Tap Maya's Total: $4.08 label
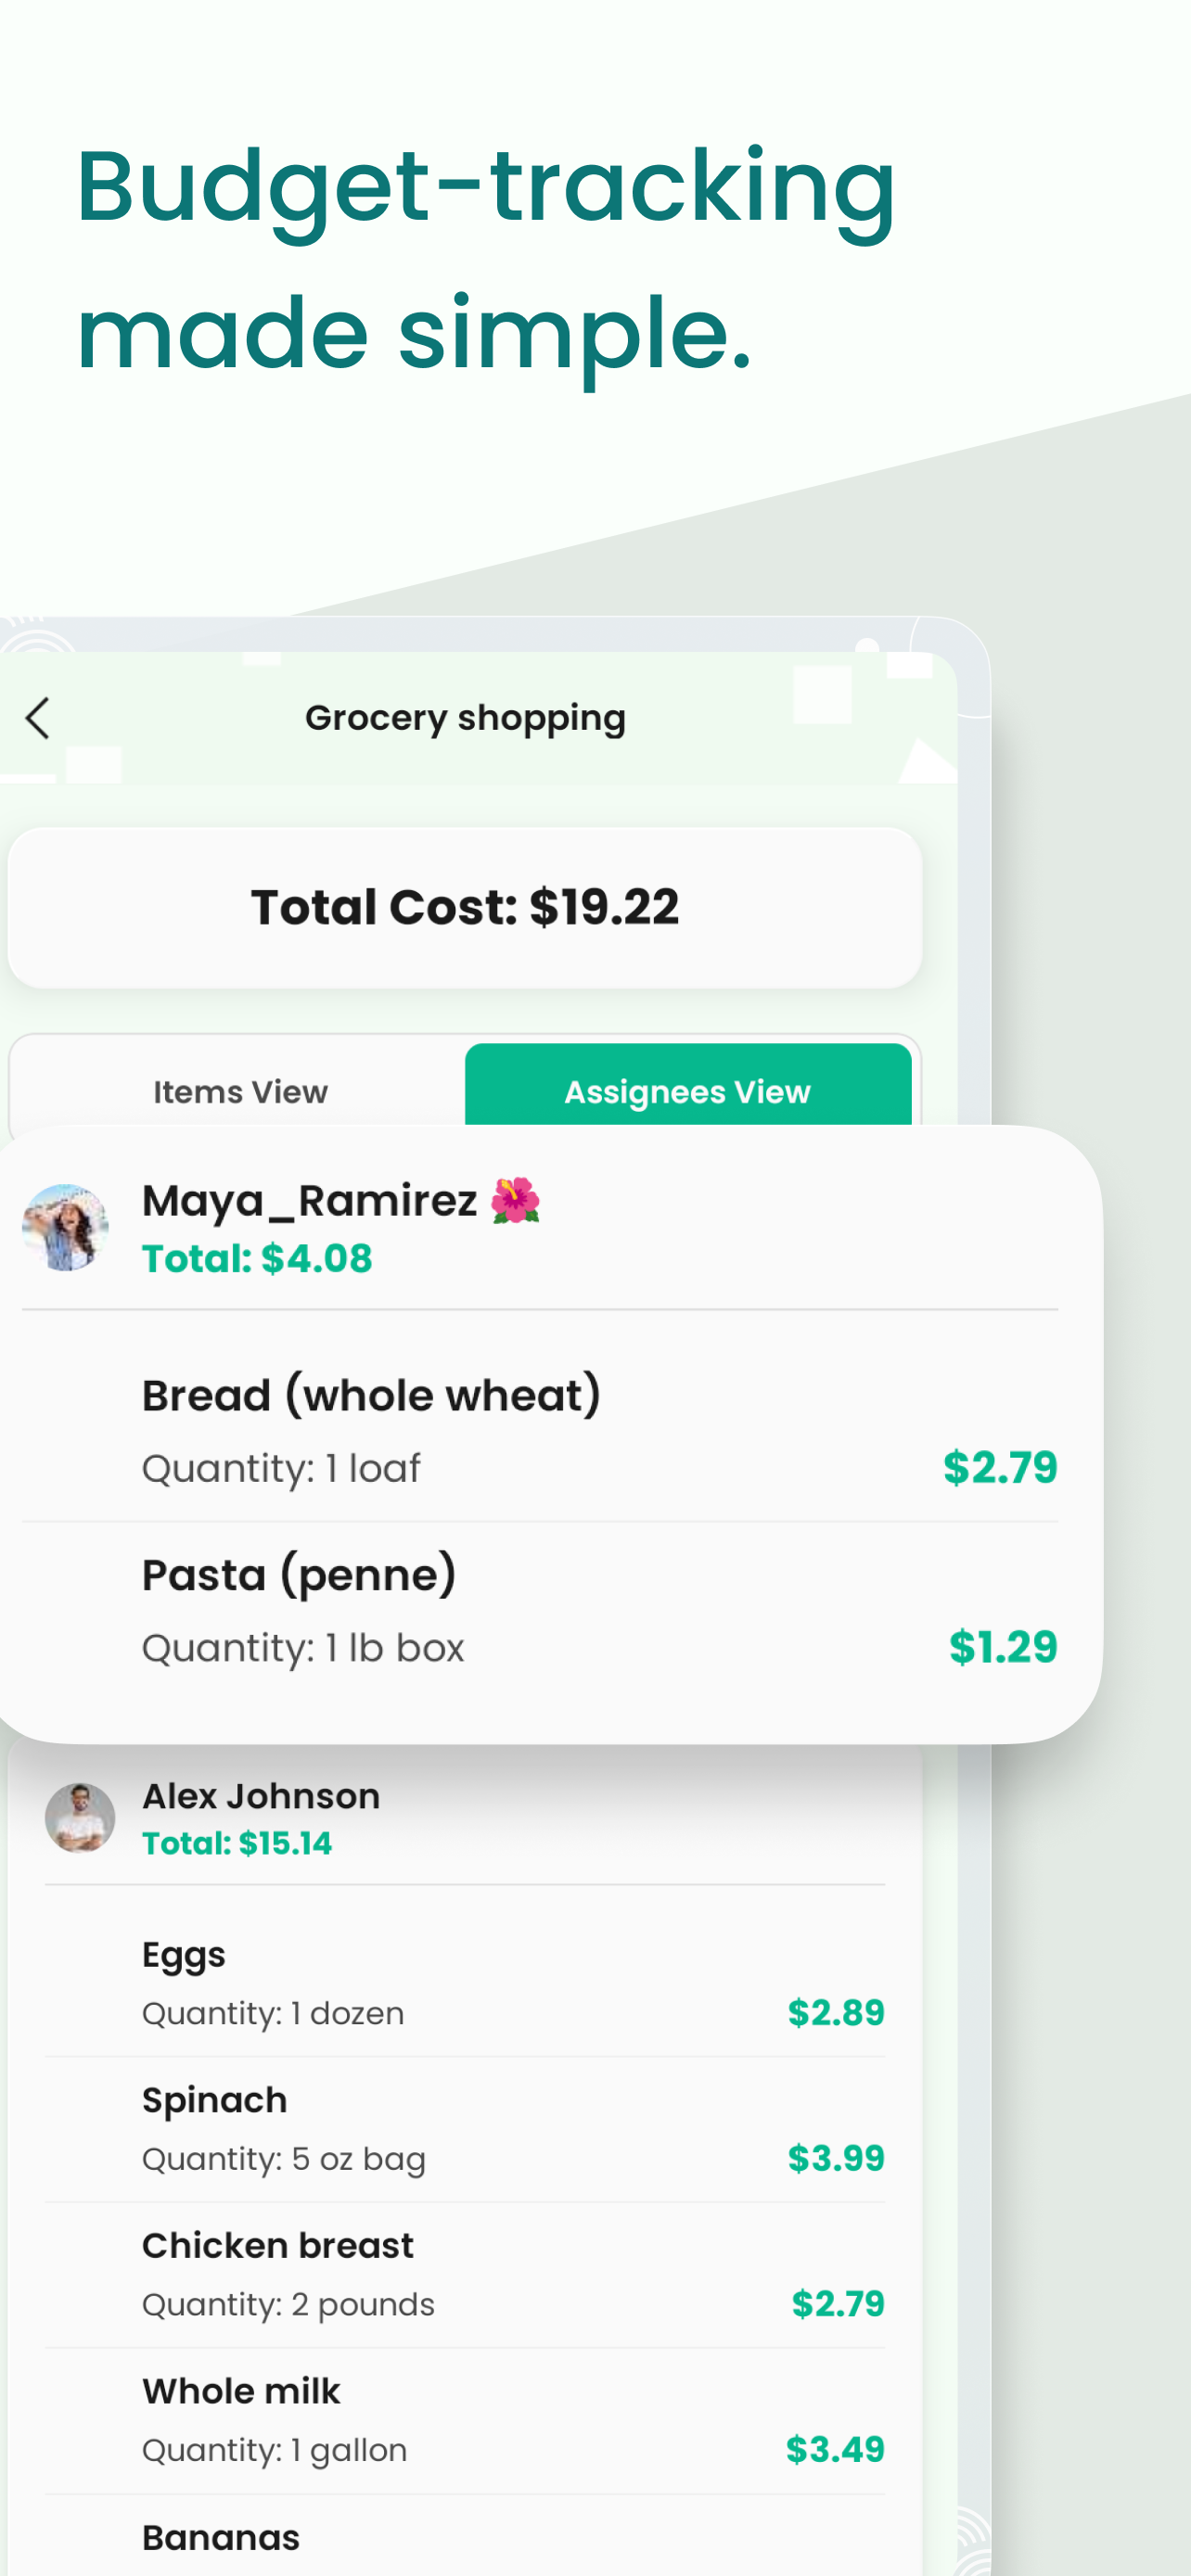This screenshot has height=2576, width=1191. point(257,1259)
